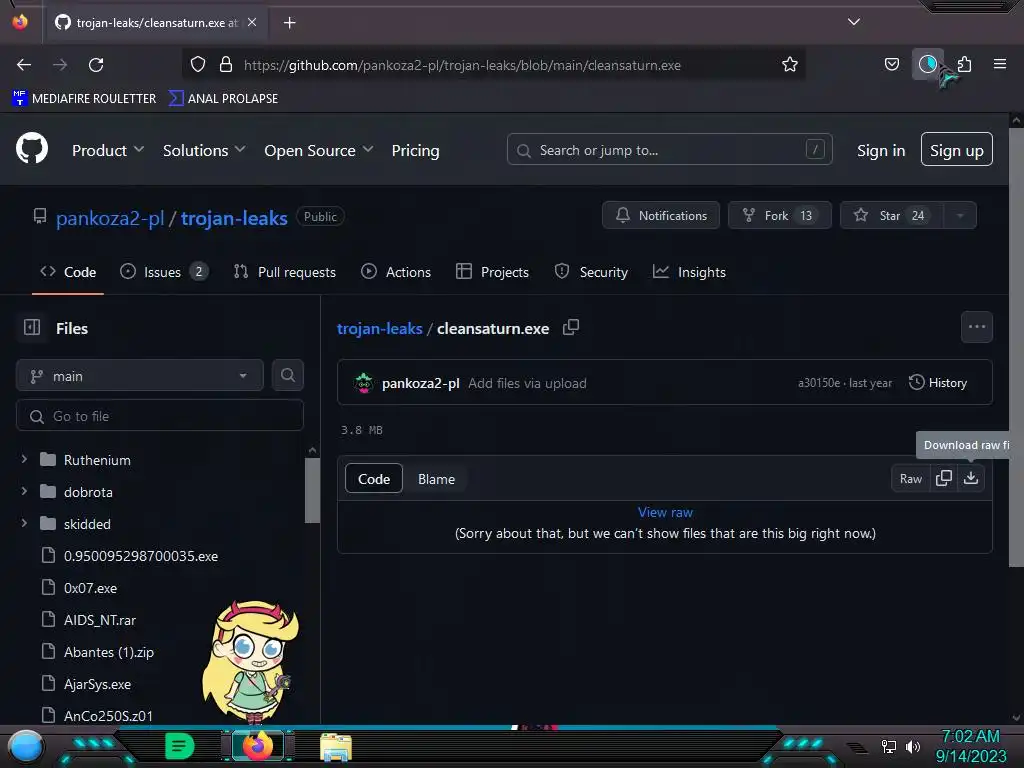Copy raw file contents icon
This screenshot has height=768, width=1024.
coord(944,478)
